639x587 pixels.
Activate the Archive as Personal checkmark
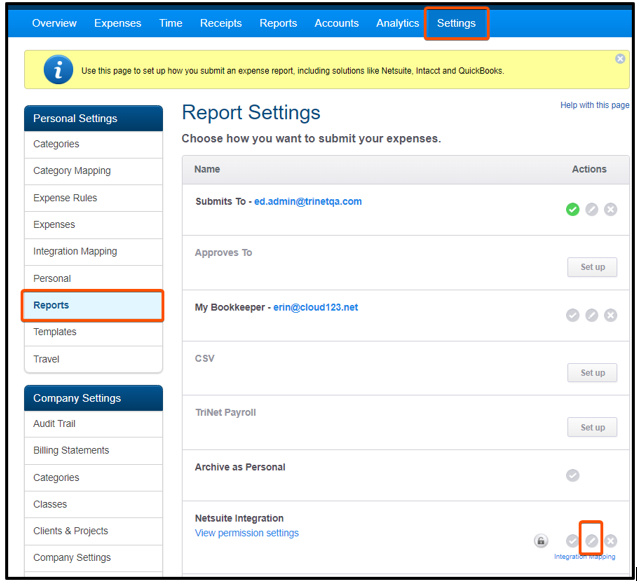(573, 475)
